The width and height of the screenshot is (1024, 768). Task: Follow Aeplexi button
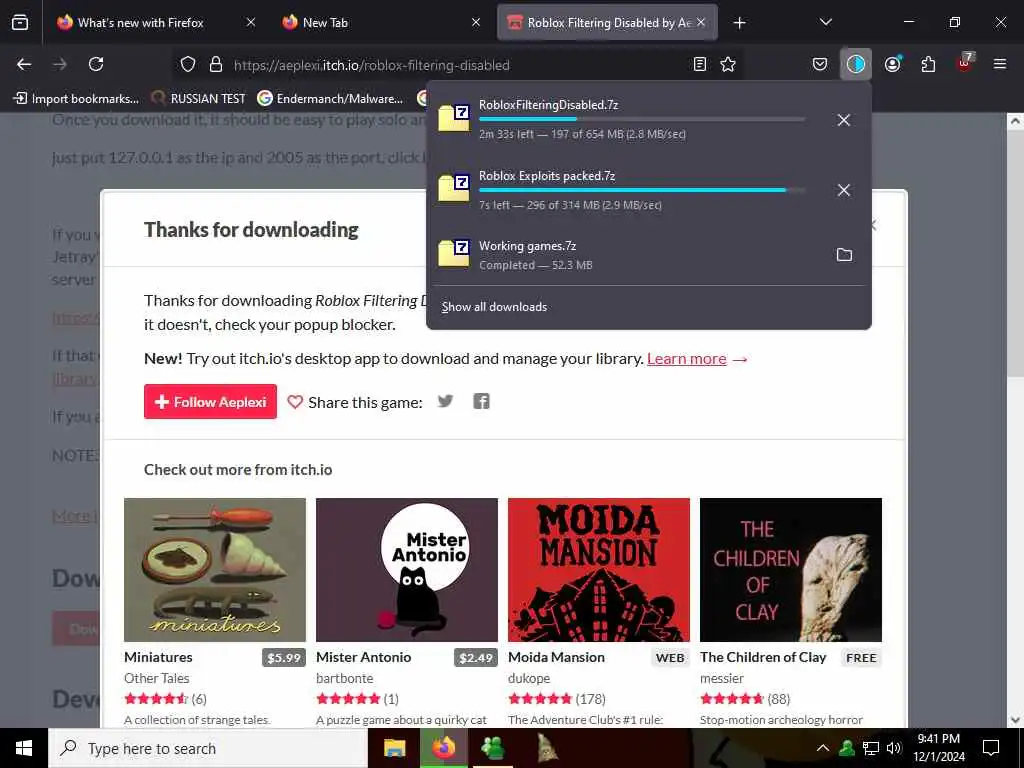point(210,402)
